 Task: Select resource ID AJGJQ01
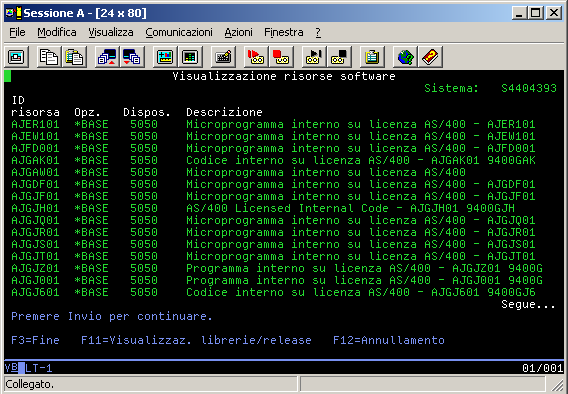point(35,220)
